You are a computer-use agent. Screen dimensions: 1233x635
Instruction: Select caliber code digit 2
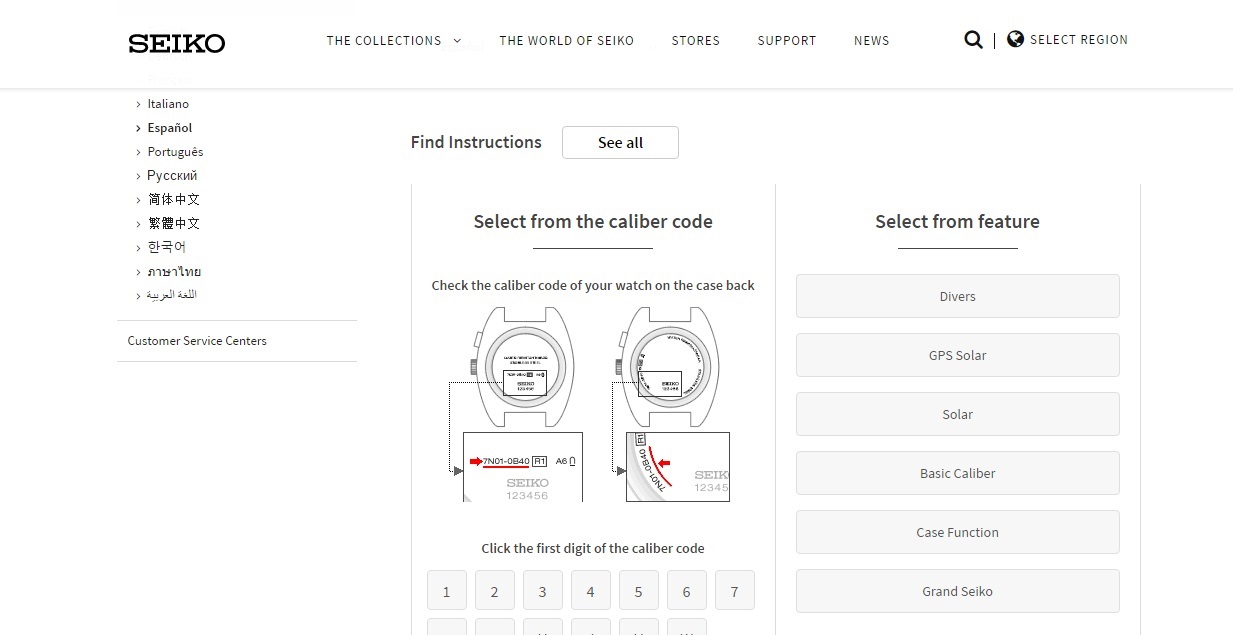pos(494,591)
